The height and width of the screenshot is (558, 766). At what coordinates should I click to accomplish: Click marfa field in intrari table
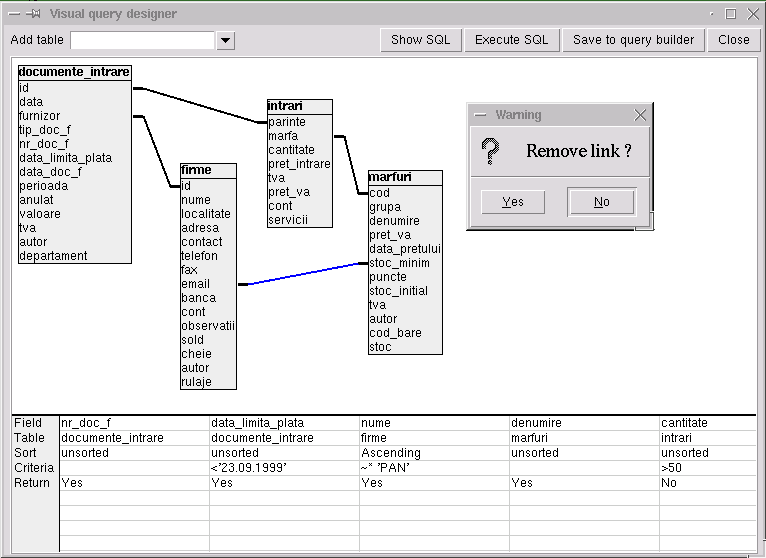tap(283, 136)
